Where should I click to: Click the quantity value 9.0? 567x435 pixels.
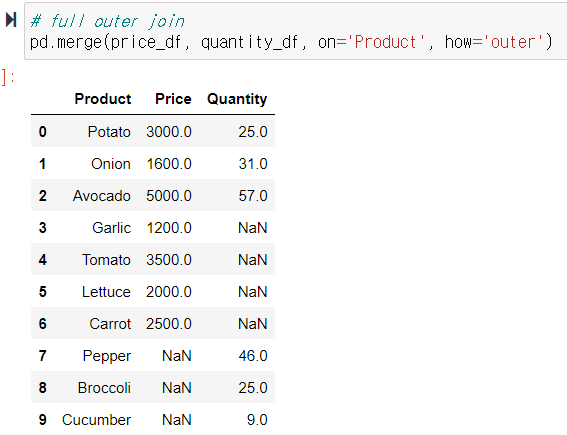257,420
